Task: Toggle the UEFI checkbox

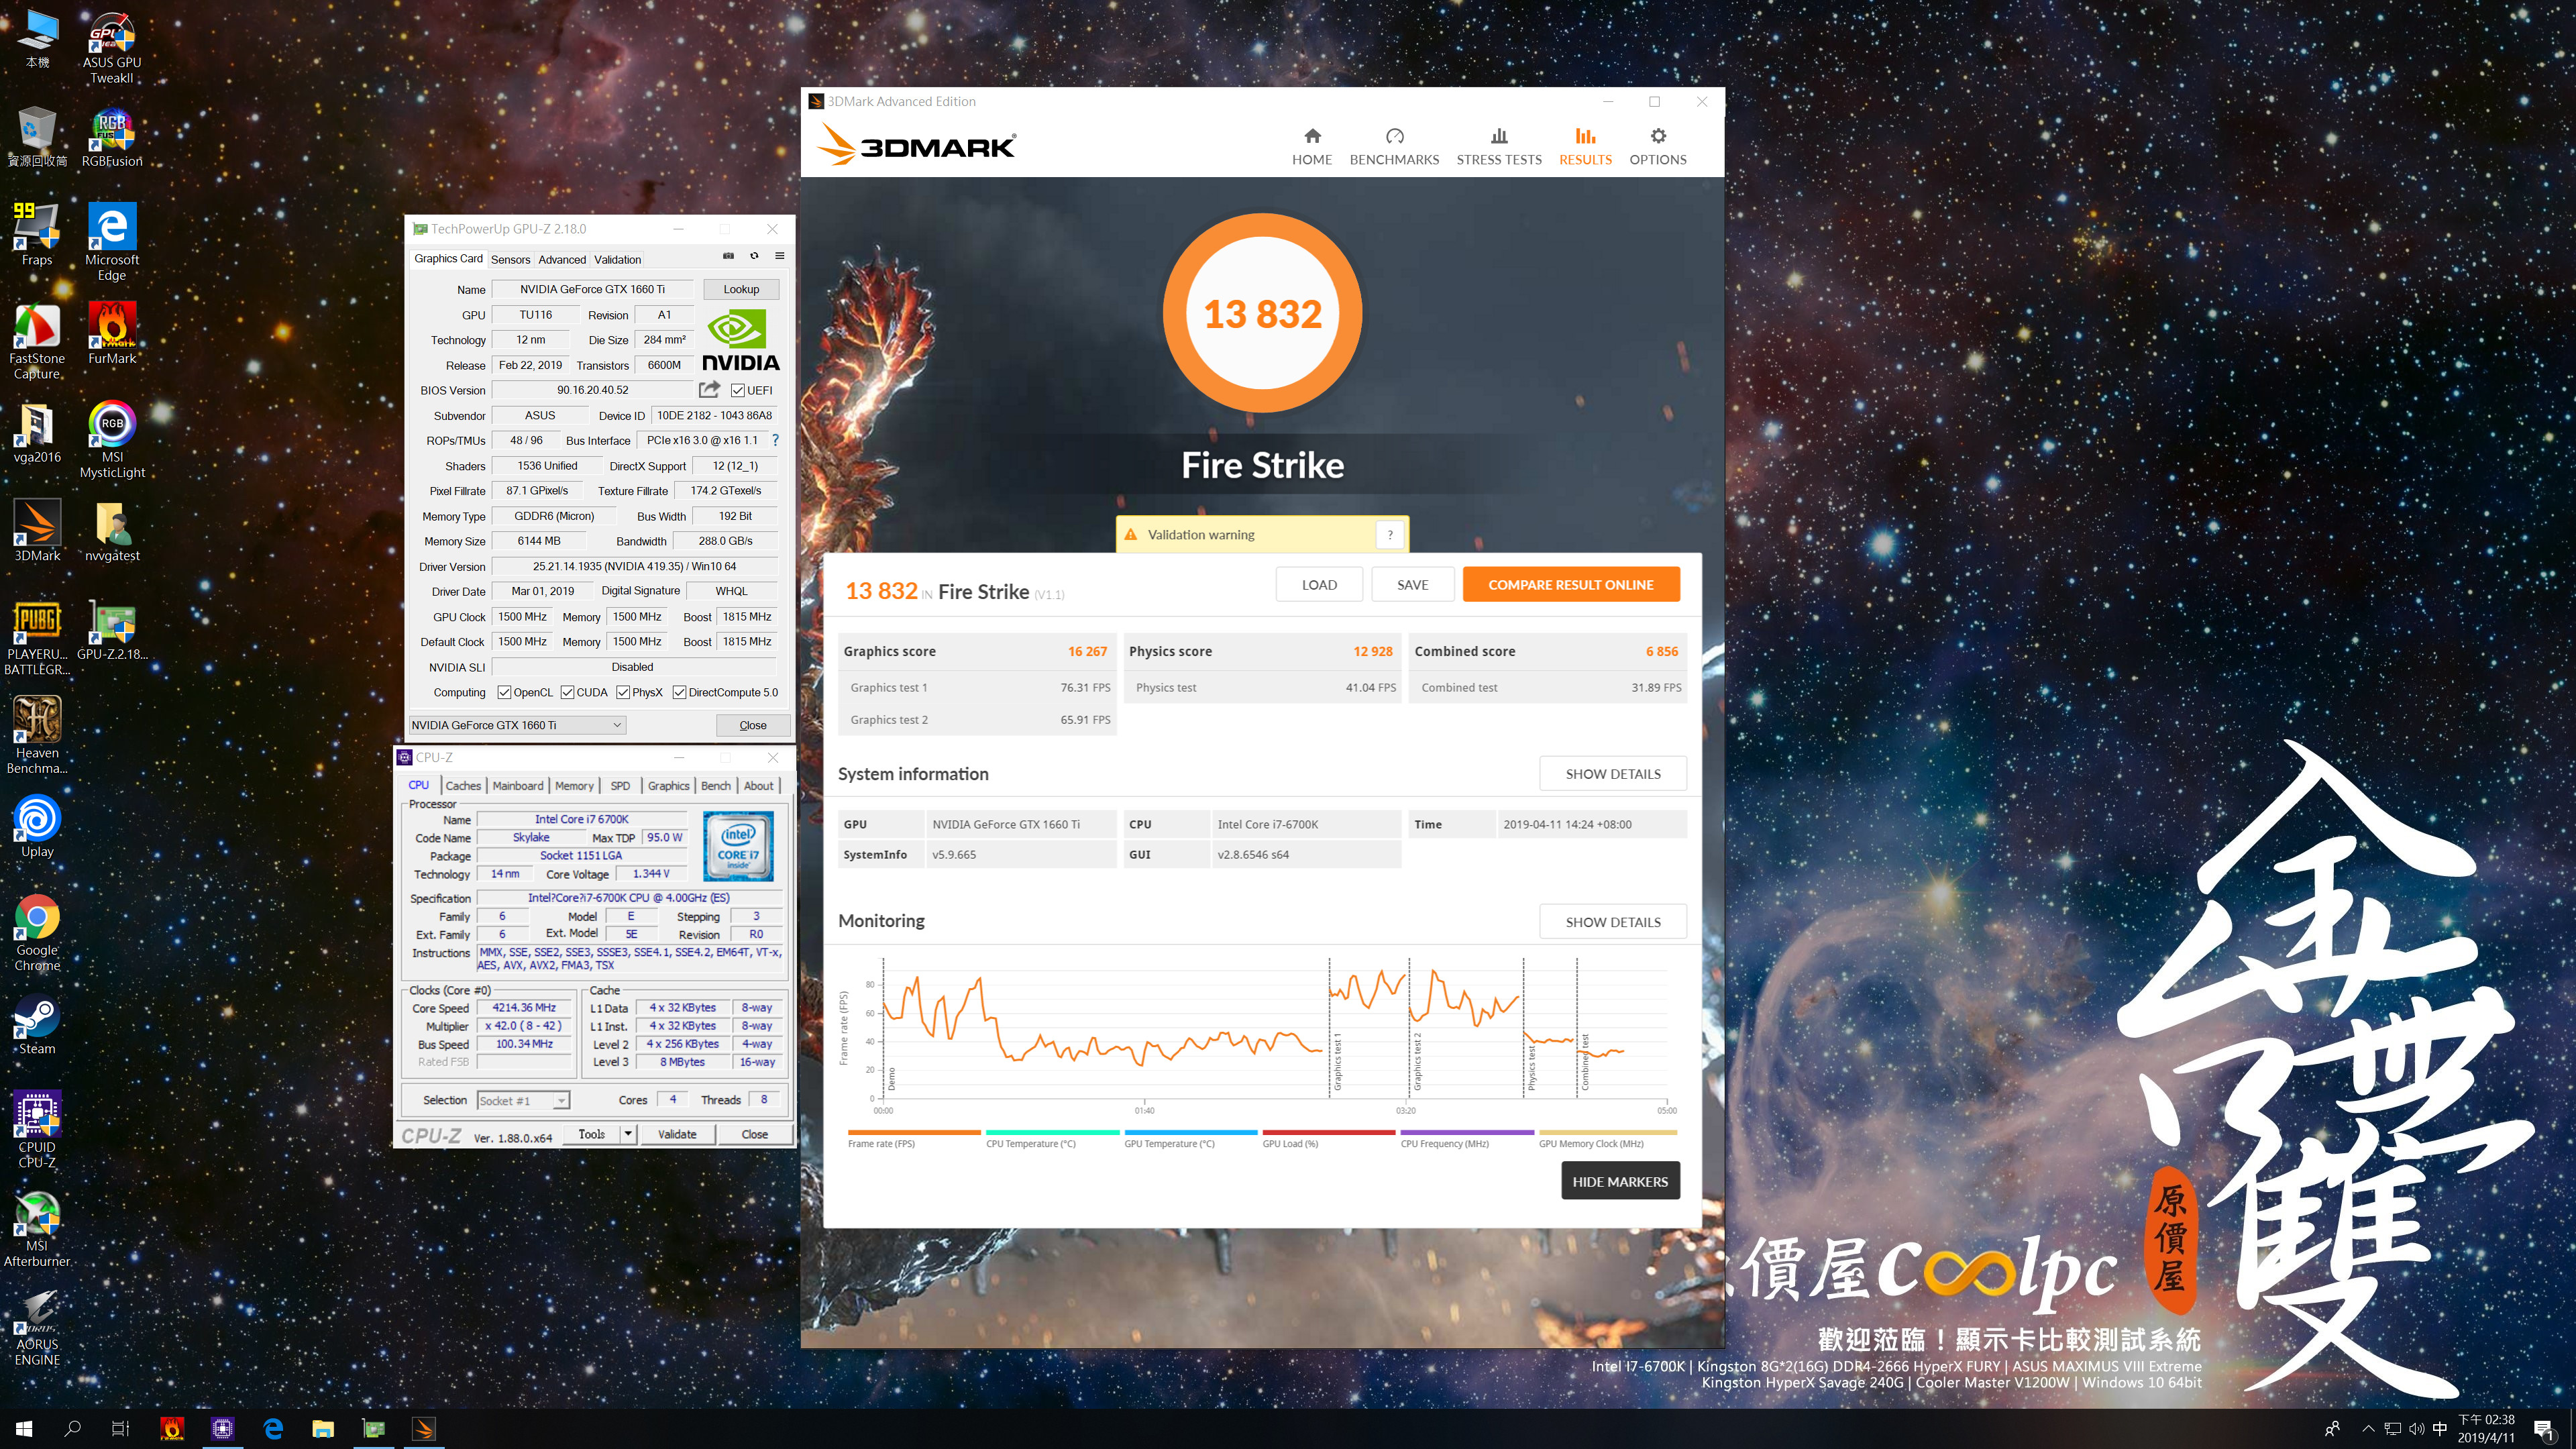Action: click(738, 391)
